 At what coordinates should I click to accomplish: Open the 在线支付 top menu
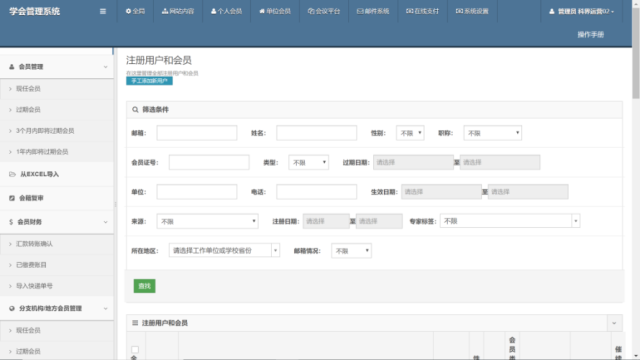click(422, 11)
